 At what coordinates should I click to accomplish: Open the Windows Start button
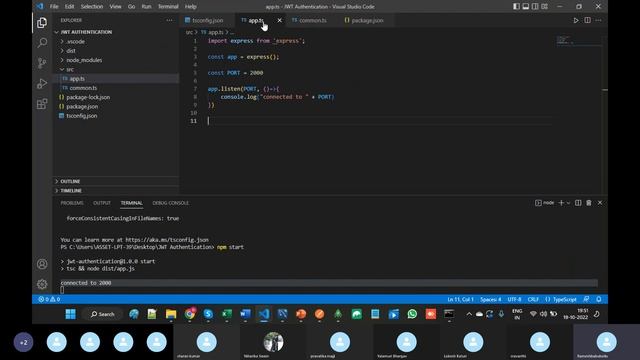pyautogui.click(x=71, y=314)
